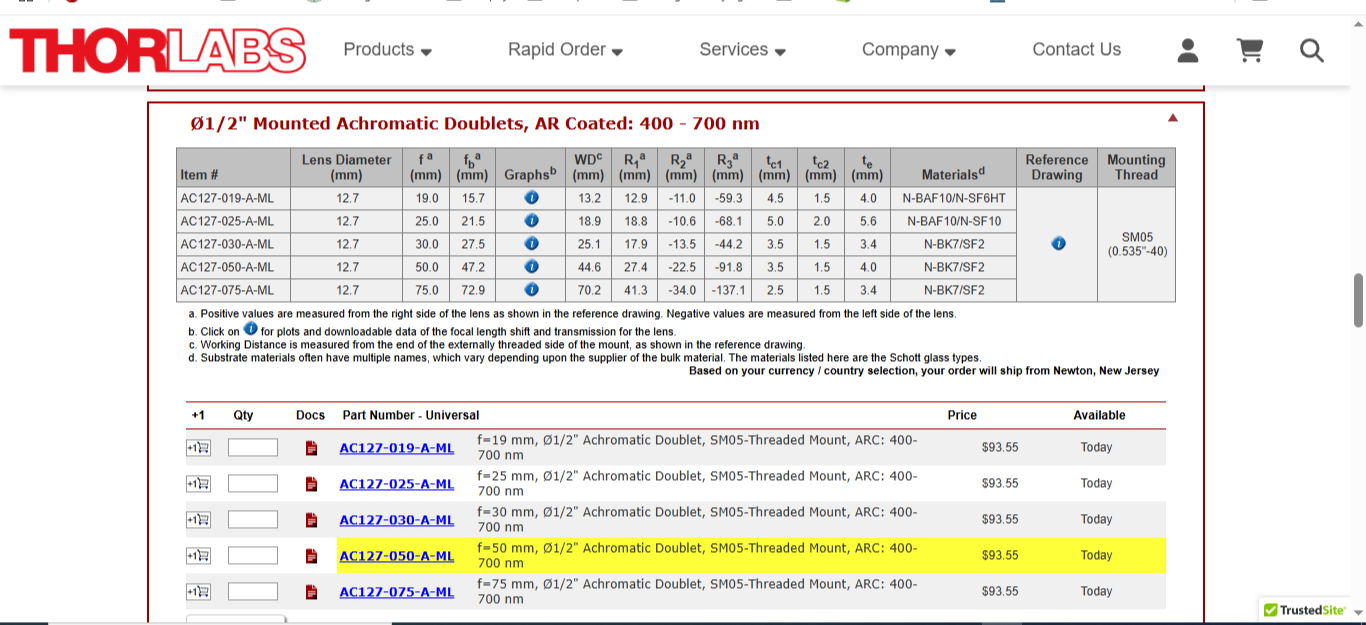Go to Thorlabs home via logo
Screen dimensions: 1366x625
[158, 51]
